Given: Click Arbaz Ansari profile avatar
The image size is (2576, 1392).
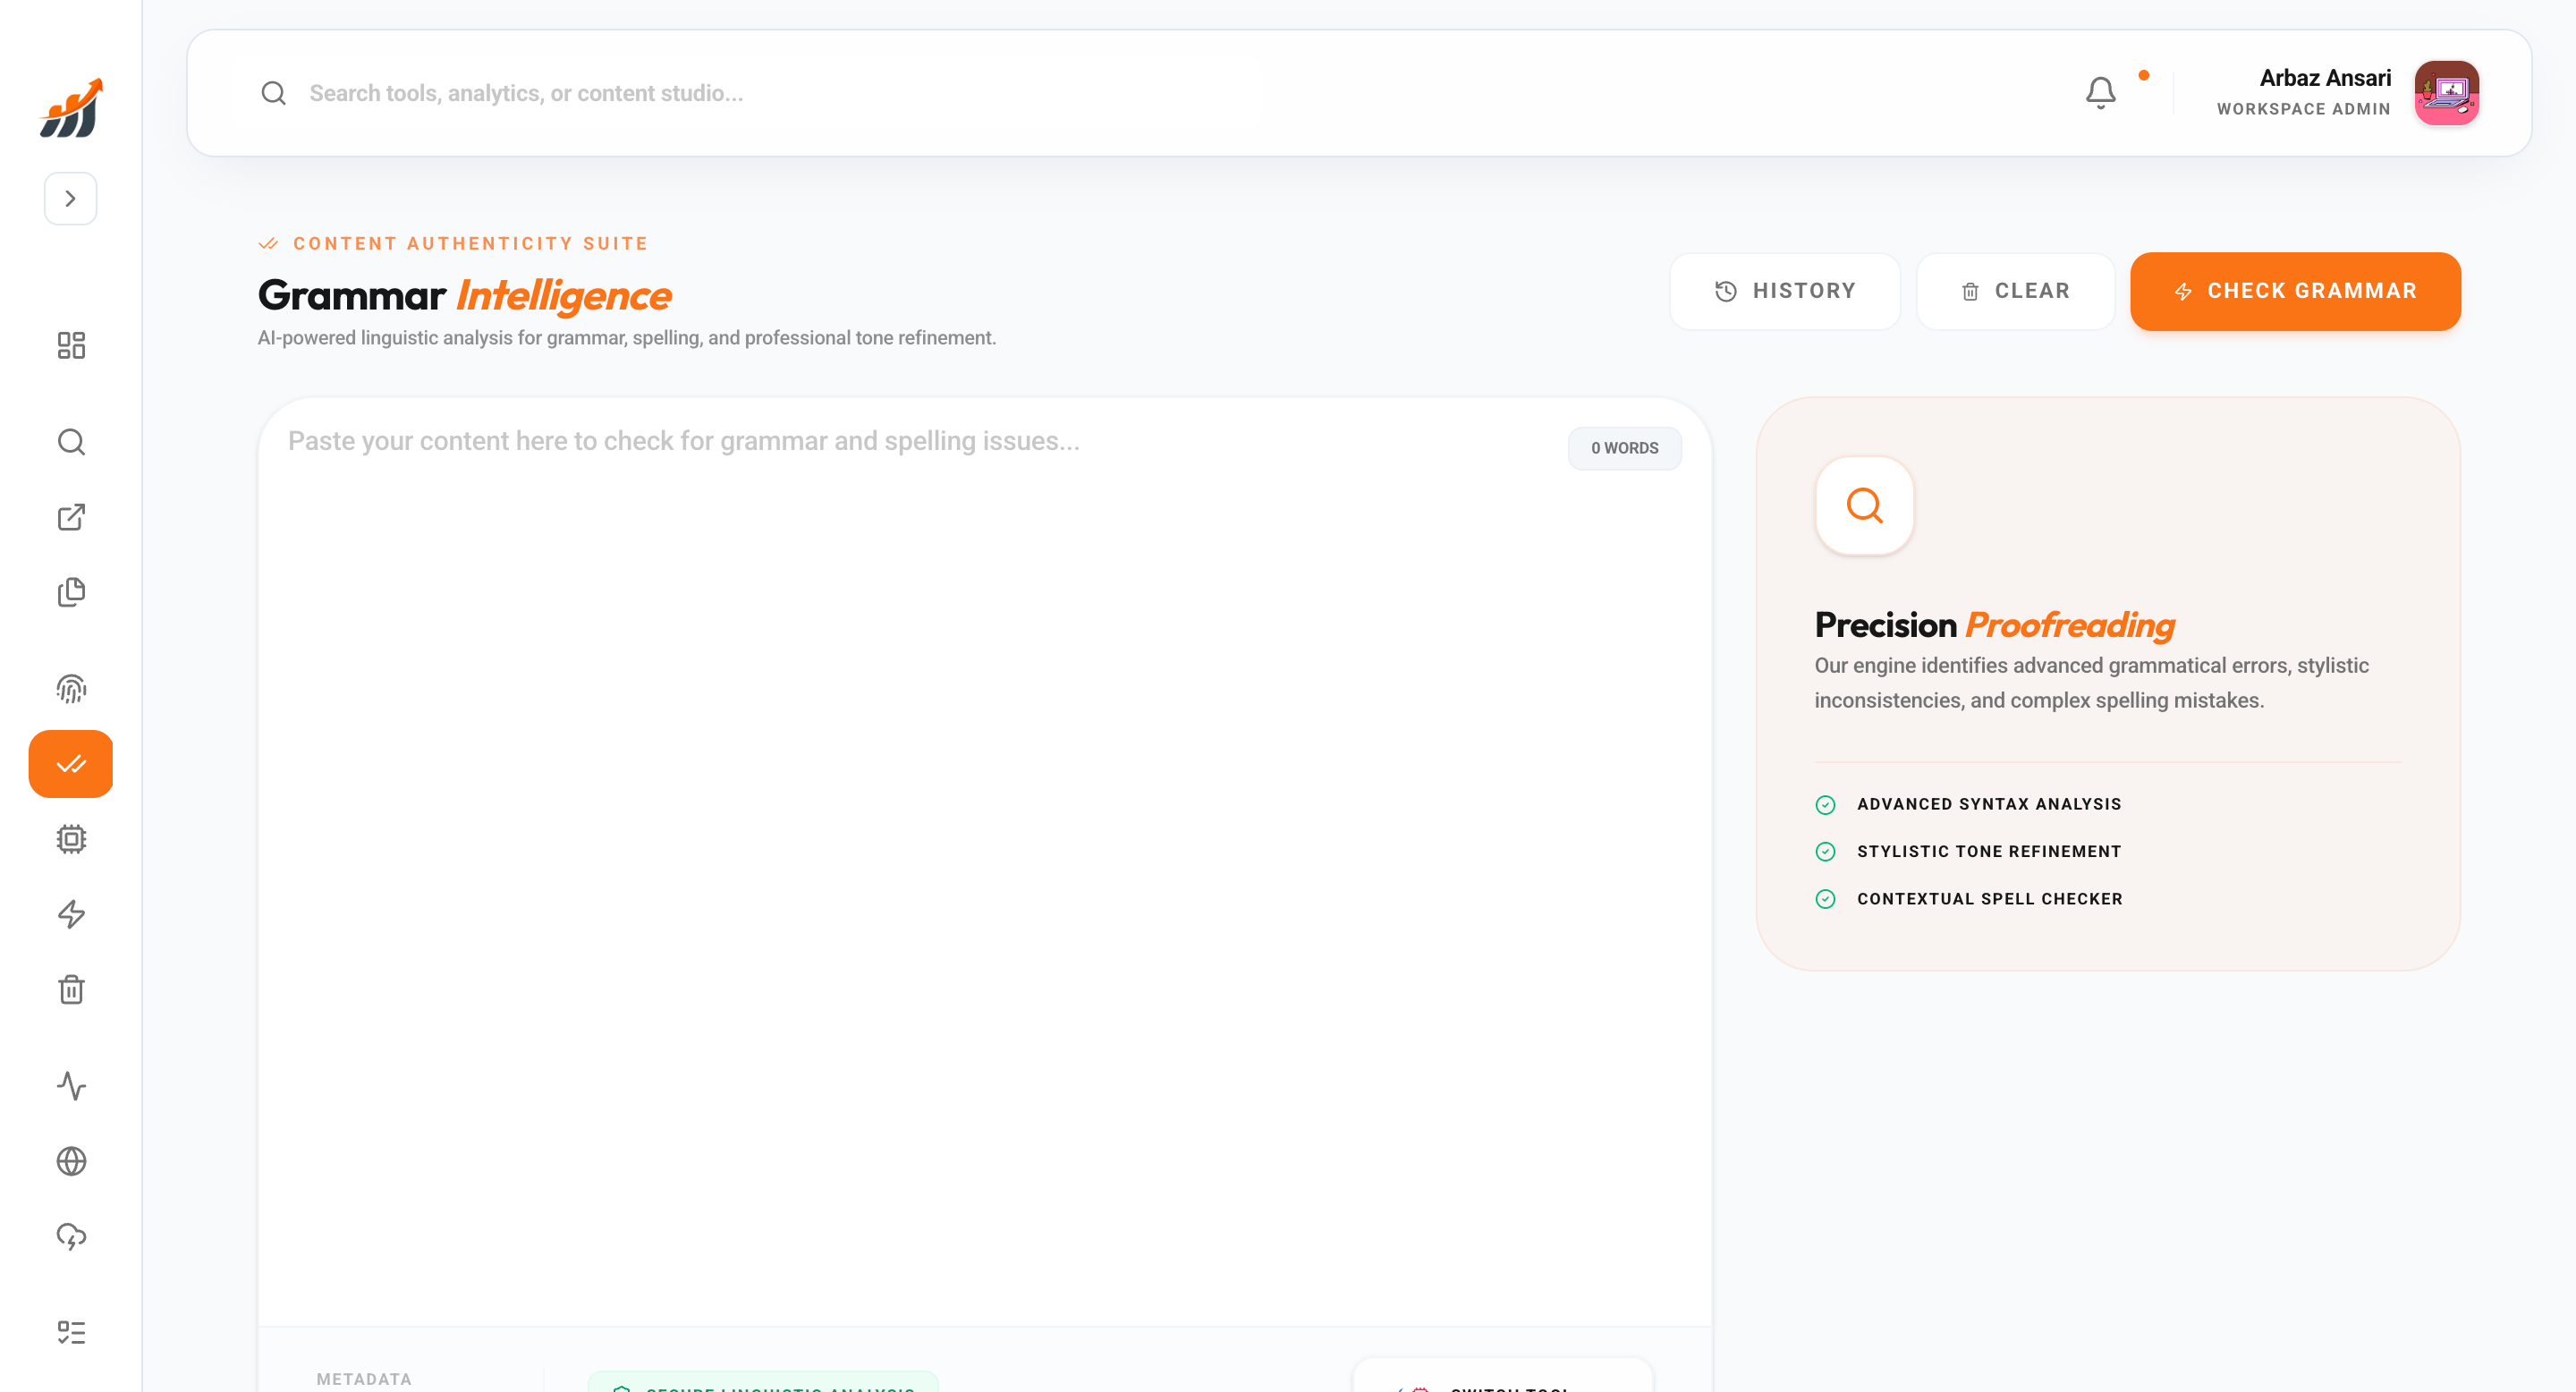Looking at the screenshot, I should click(x=2446, y=93).
